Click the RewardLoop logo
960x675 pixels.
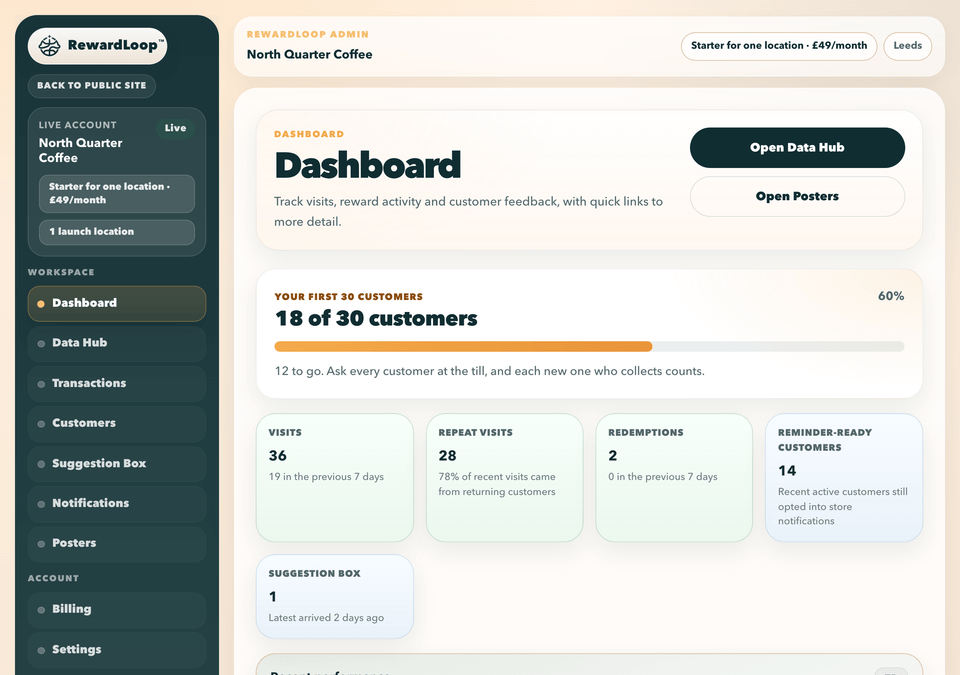coord(97,46)
